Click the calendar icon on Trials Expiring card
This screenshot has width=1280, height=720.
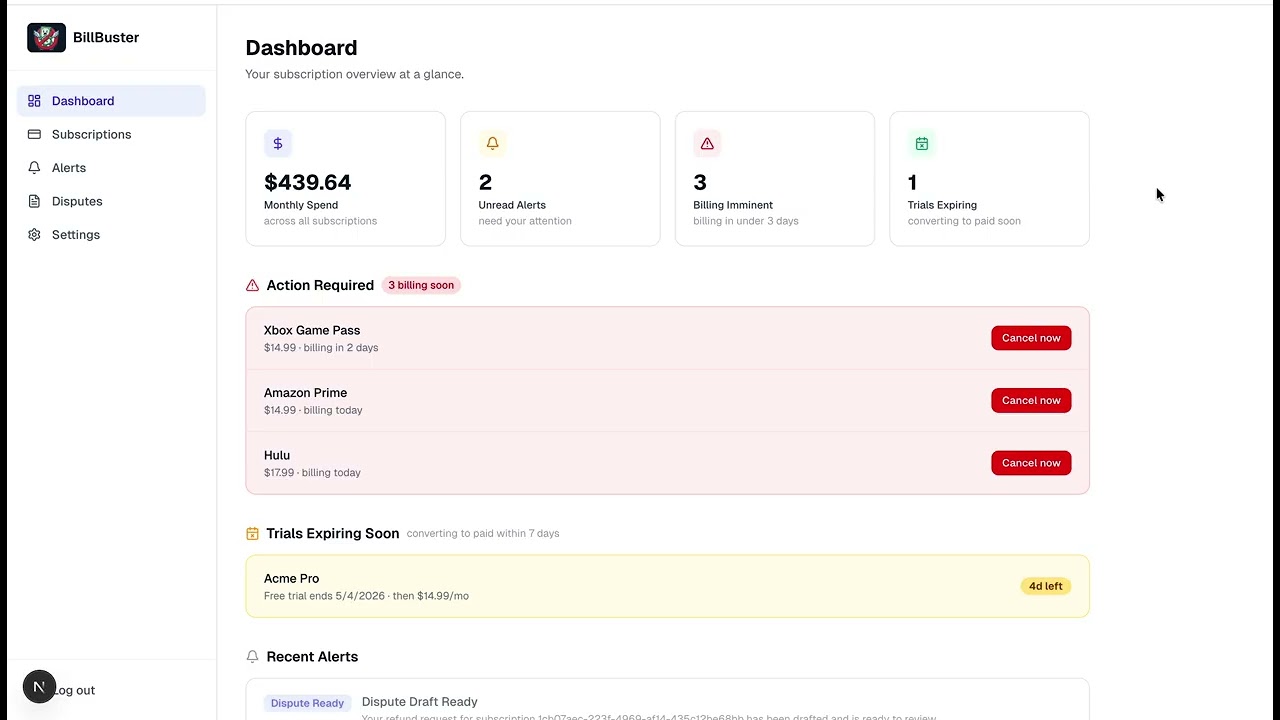[922, 144]
